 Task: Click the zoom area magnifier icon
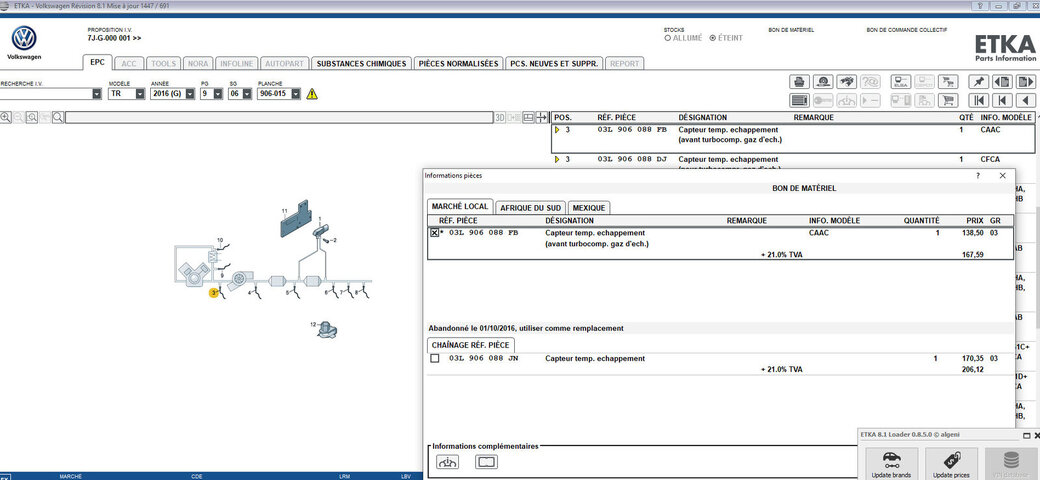[32, 117]
